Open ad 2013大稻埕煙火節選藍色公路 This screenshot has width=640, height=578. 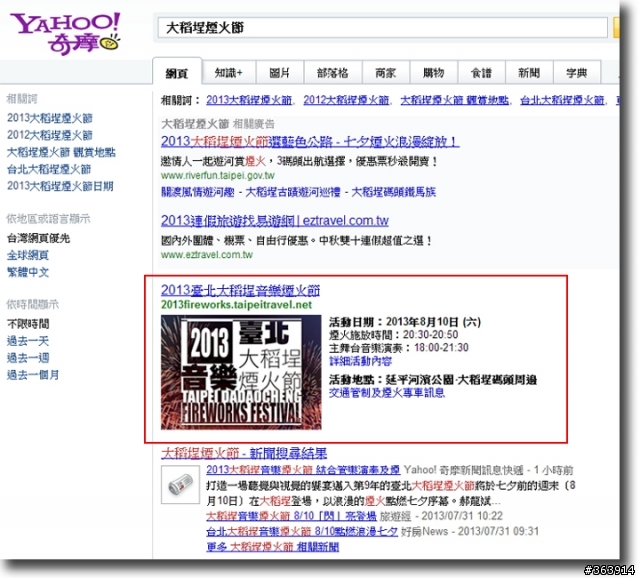(x=310, y=142)
